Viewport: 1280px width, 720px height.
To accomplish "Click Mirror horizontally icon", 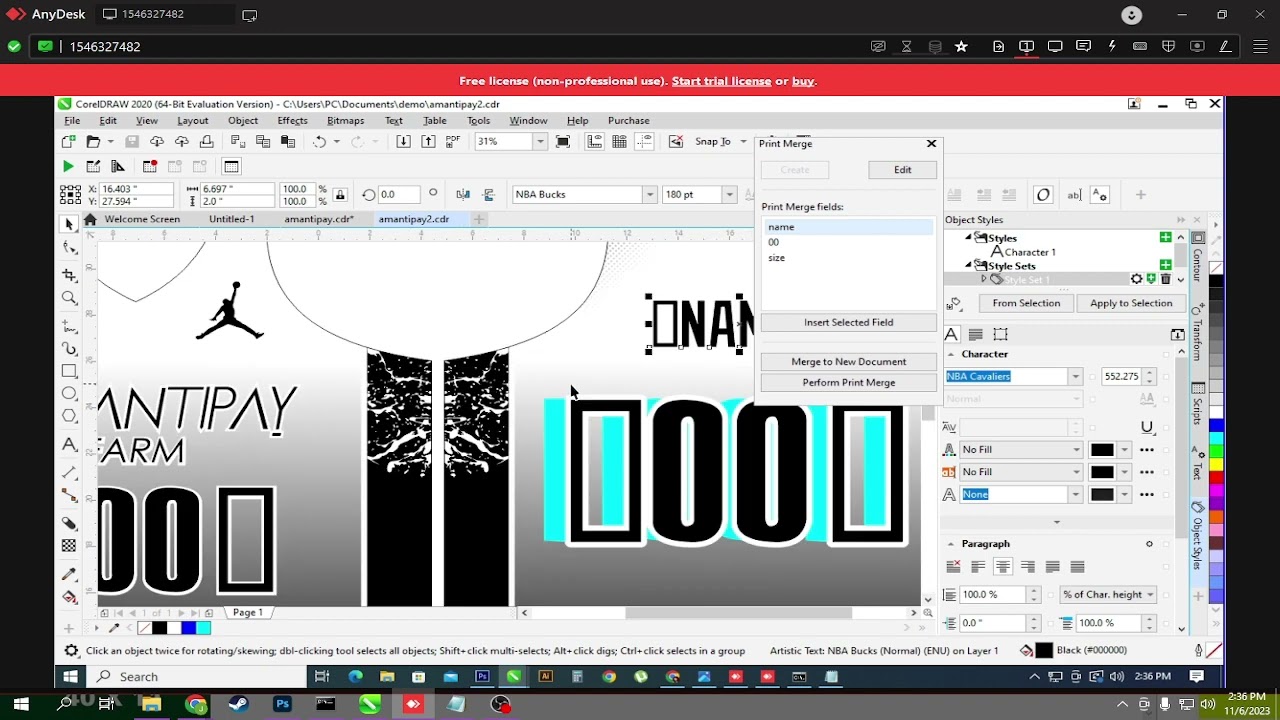I will coord(463,194).
